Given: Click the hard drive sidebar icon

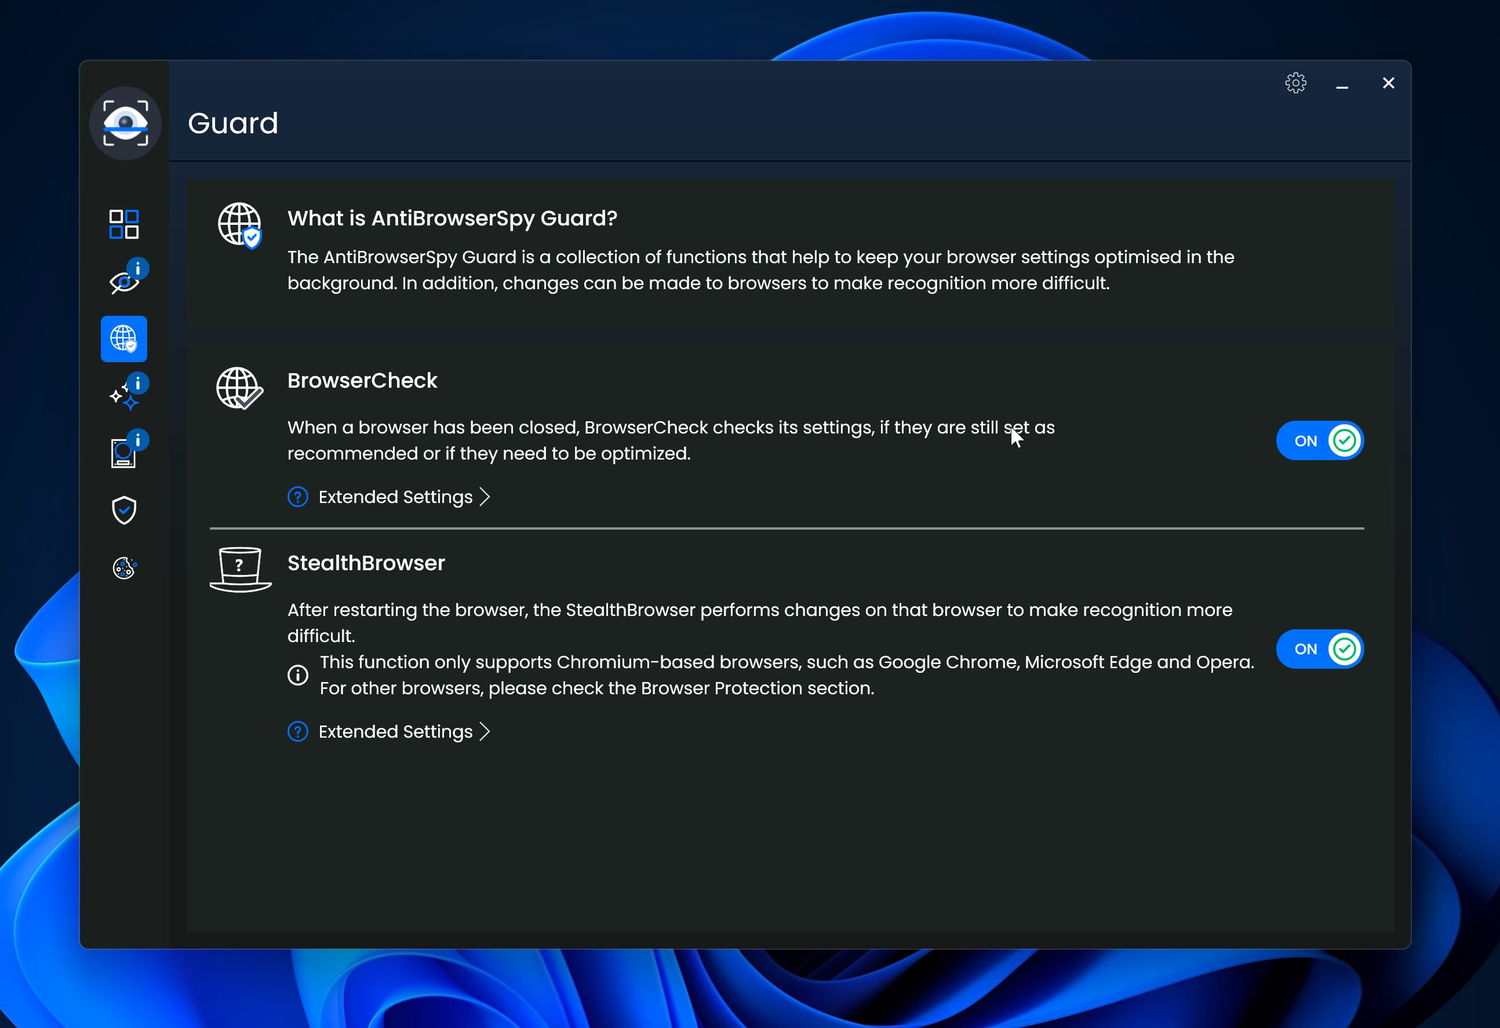Looking at the screenshot, I should (124, 453).
